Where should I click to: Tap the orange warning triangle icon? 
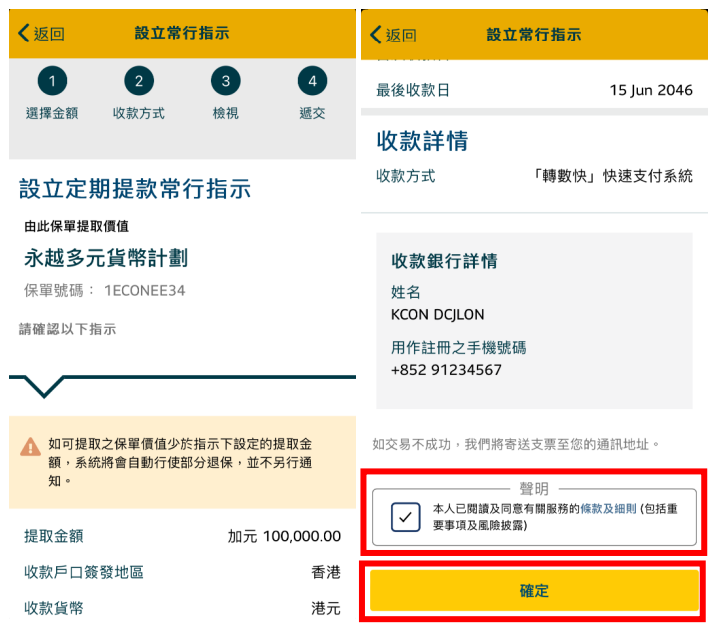tap(31, 447)
